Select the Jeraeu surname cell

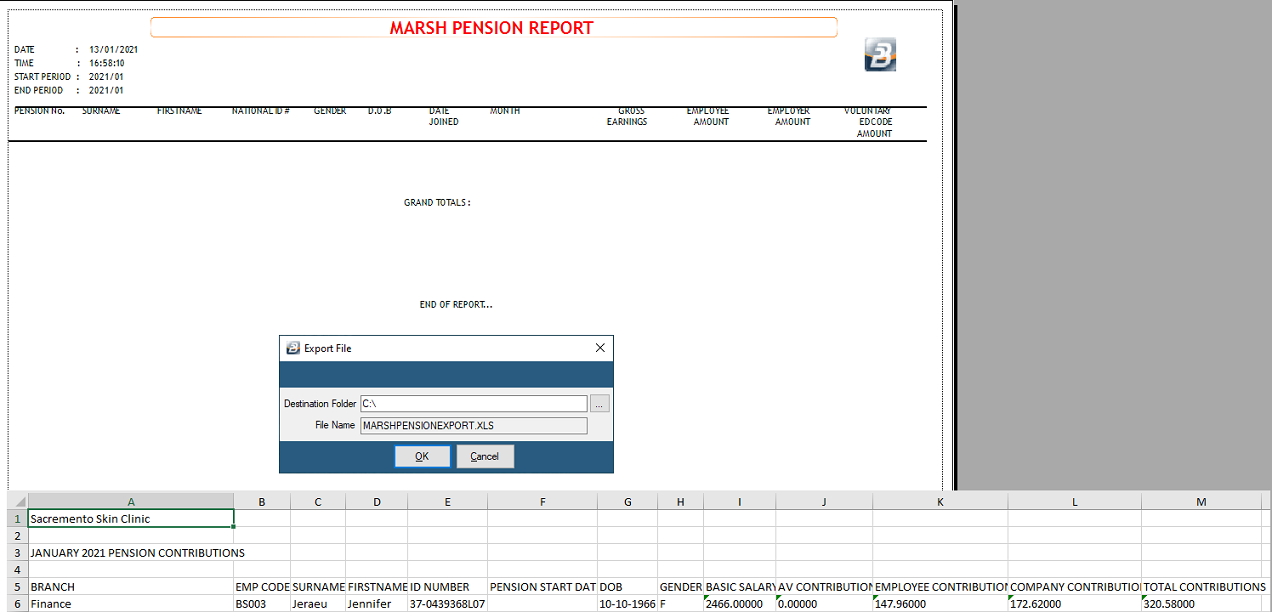pyautogui.click(x=318, y=604)
